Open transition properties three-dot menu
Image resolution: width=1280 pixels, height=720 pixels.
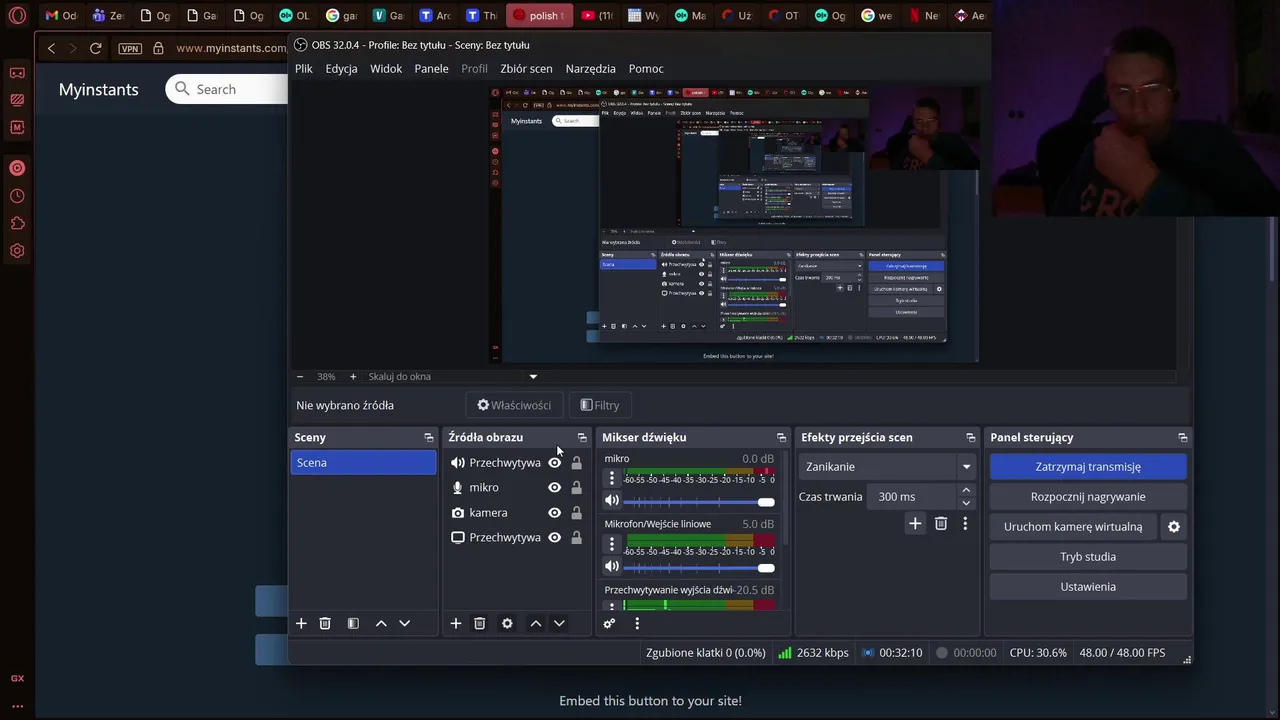pyautogui.click(x=965, y=523)
